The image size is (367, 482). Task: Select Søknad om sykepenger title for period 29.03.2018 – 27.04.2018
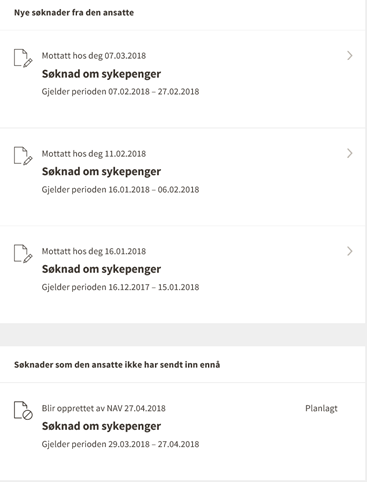pyautogui.click(x=101, y=426)
